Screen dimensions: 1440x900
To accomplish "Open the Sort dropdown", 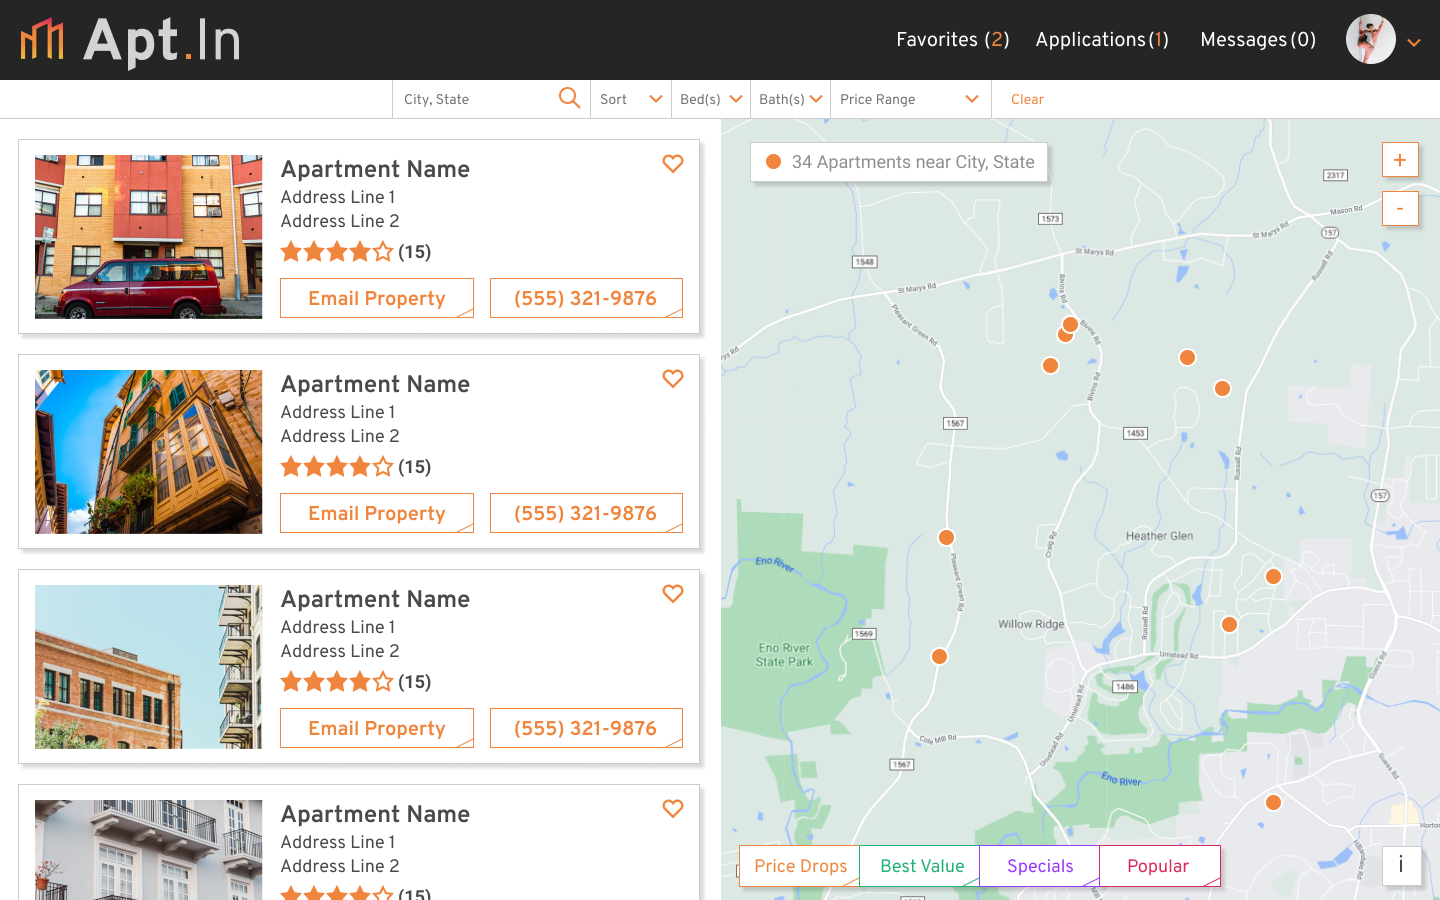I will 631,99.
